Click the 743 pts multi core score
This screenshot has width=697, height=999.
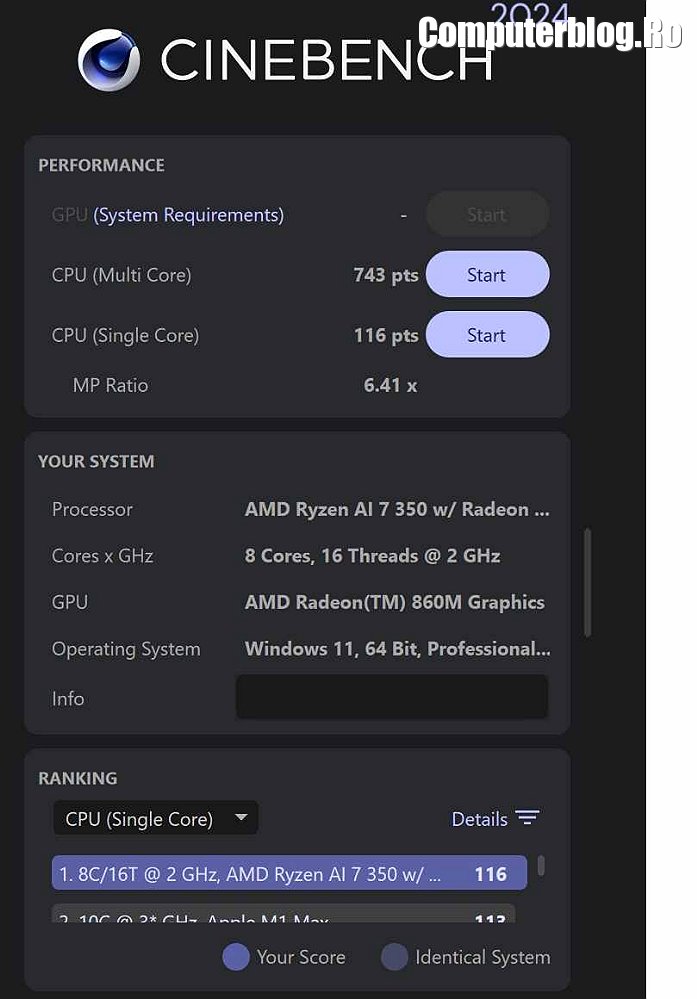tap(385, 275)
